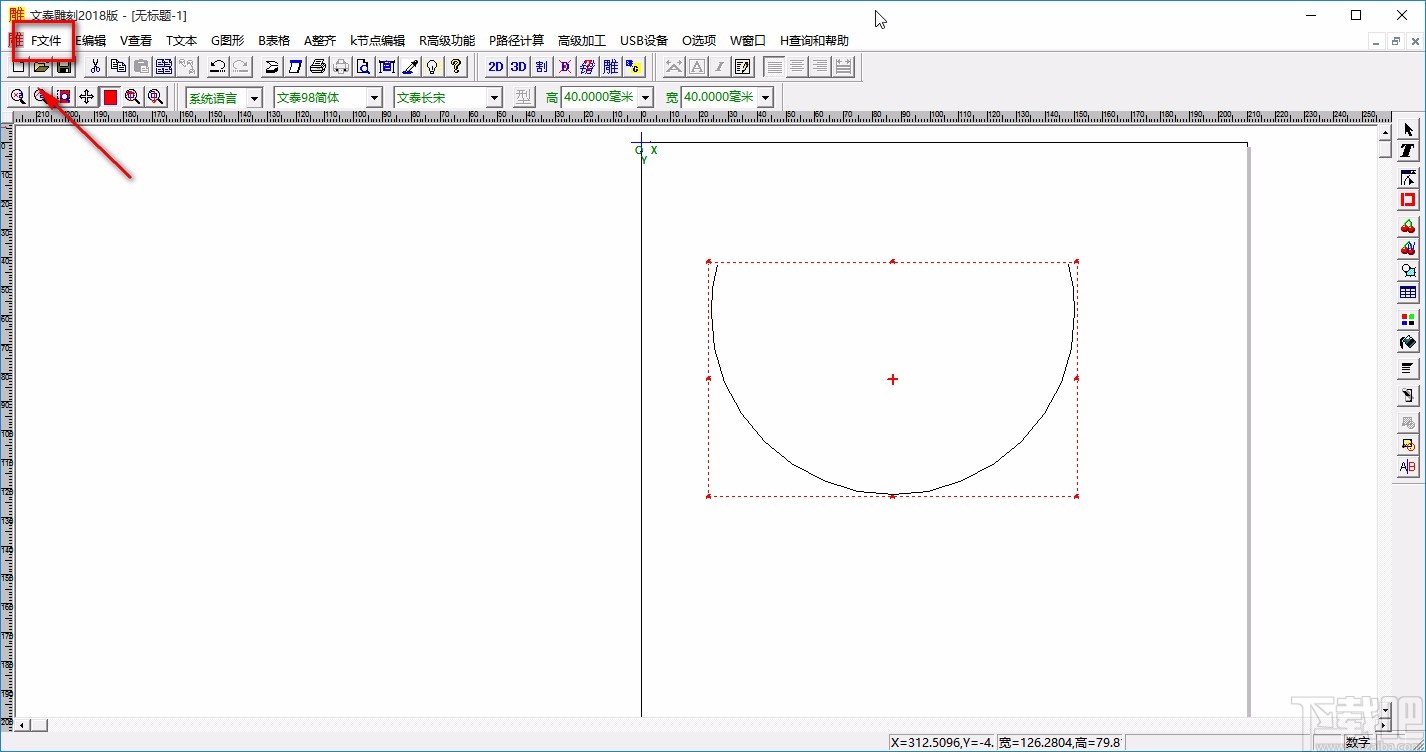Open the H查询和帮助 menu

[x=814, y=41]
